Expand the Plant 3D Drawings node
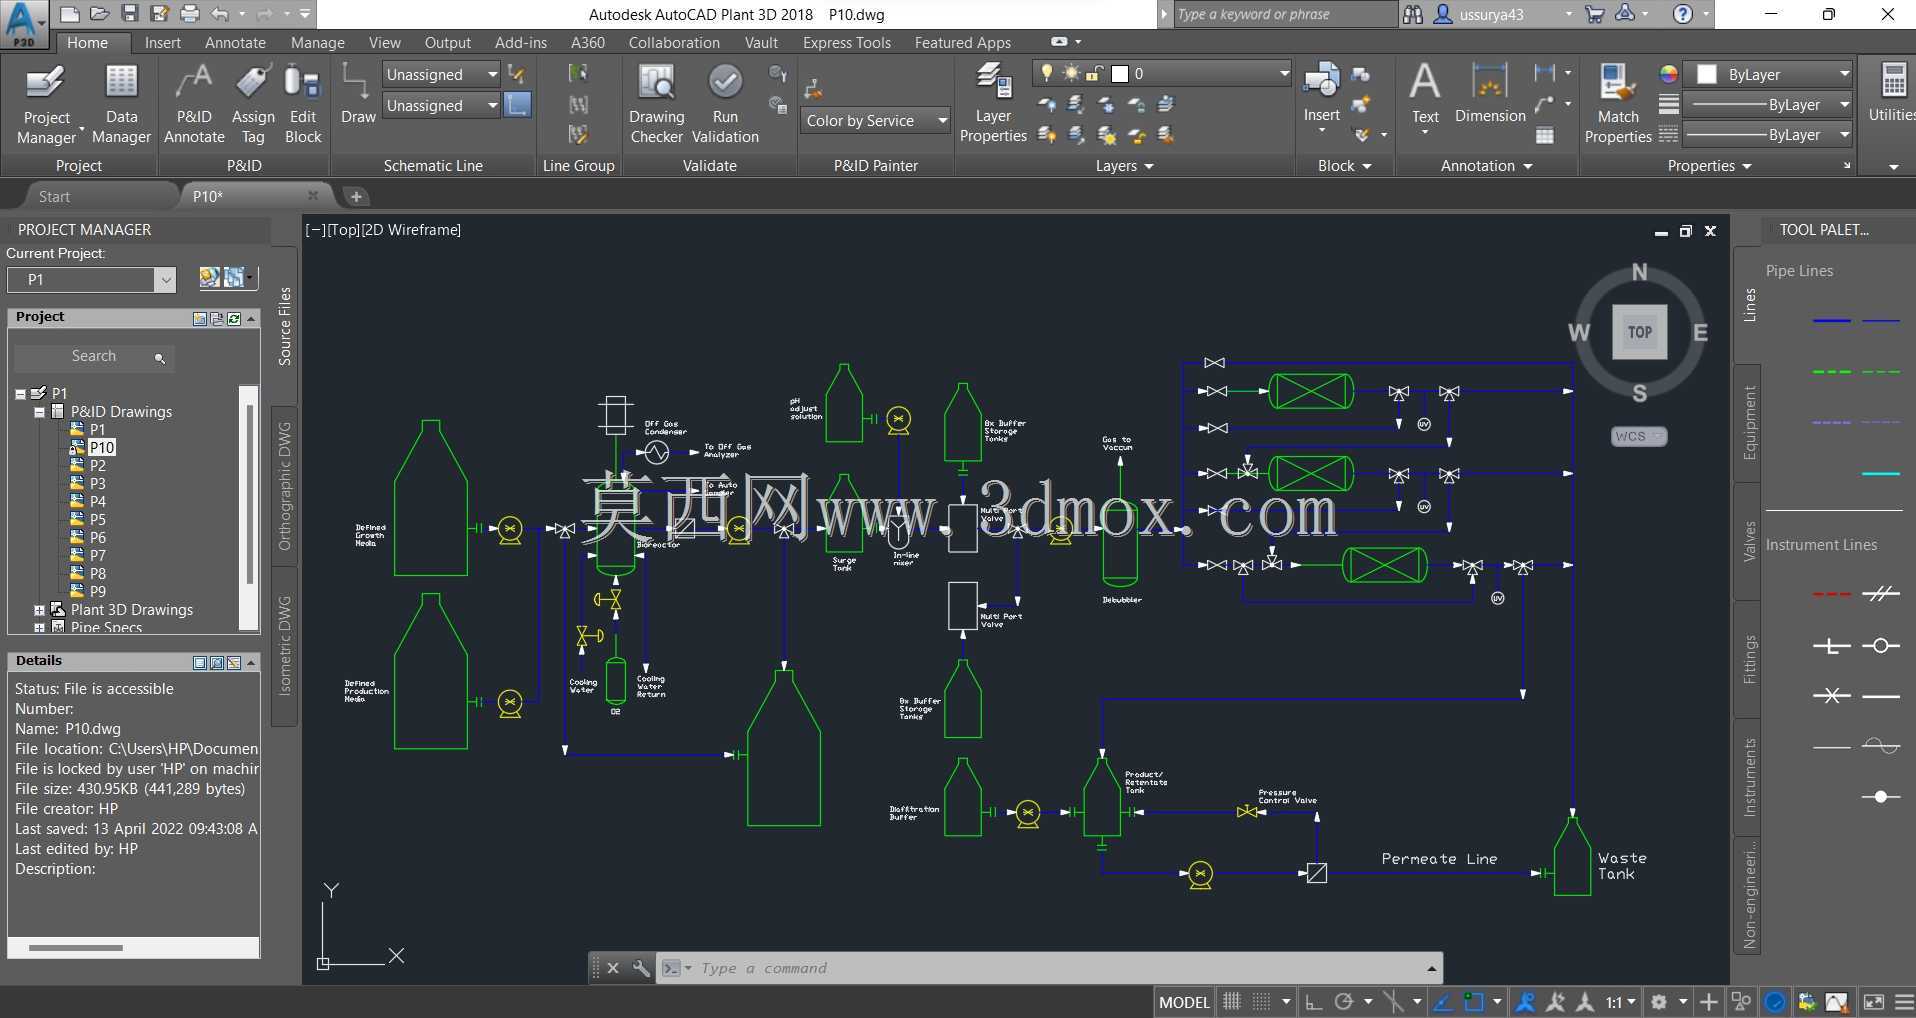The height and width of the screenshot is (1018, 1916). click(39, 610)
